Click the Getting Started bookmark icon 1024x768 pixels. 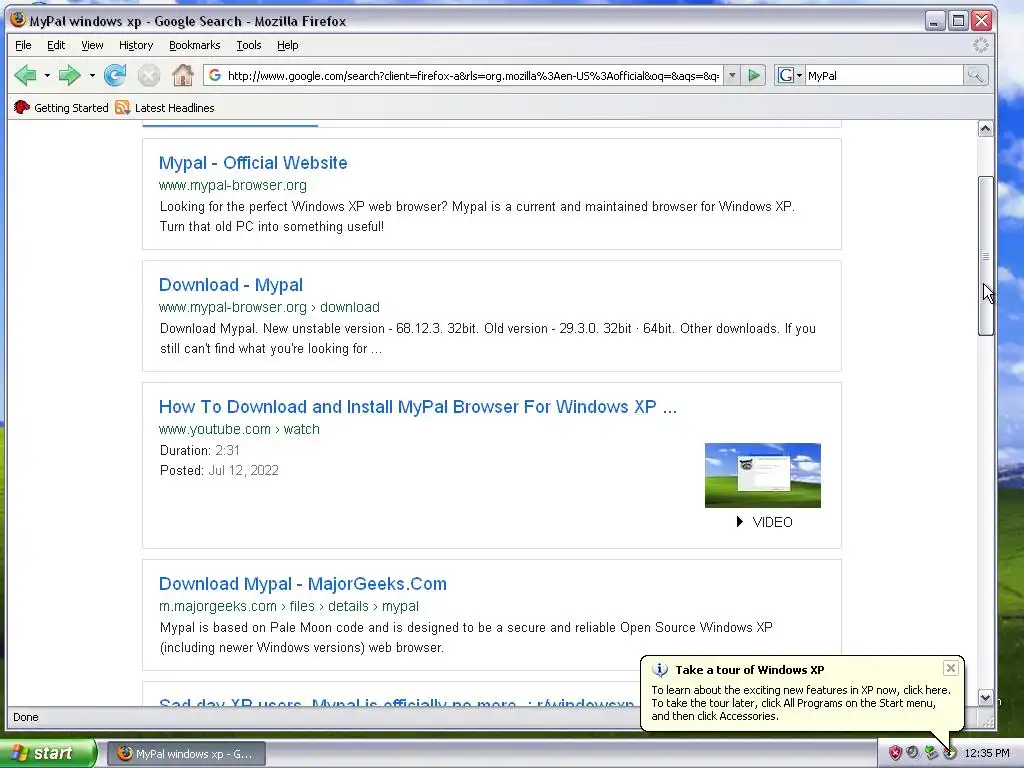[22, 108]
